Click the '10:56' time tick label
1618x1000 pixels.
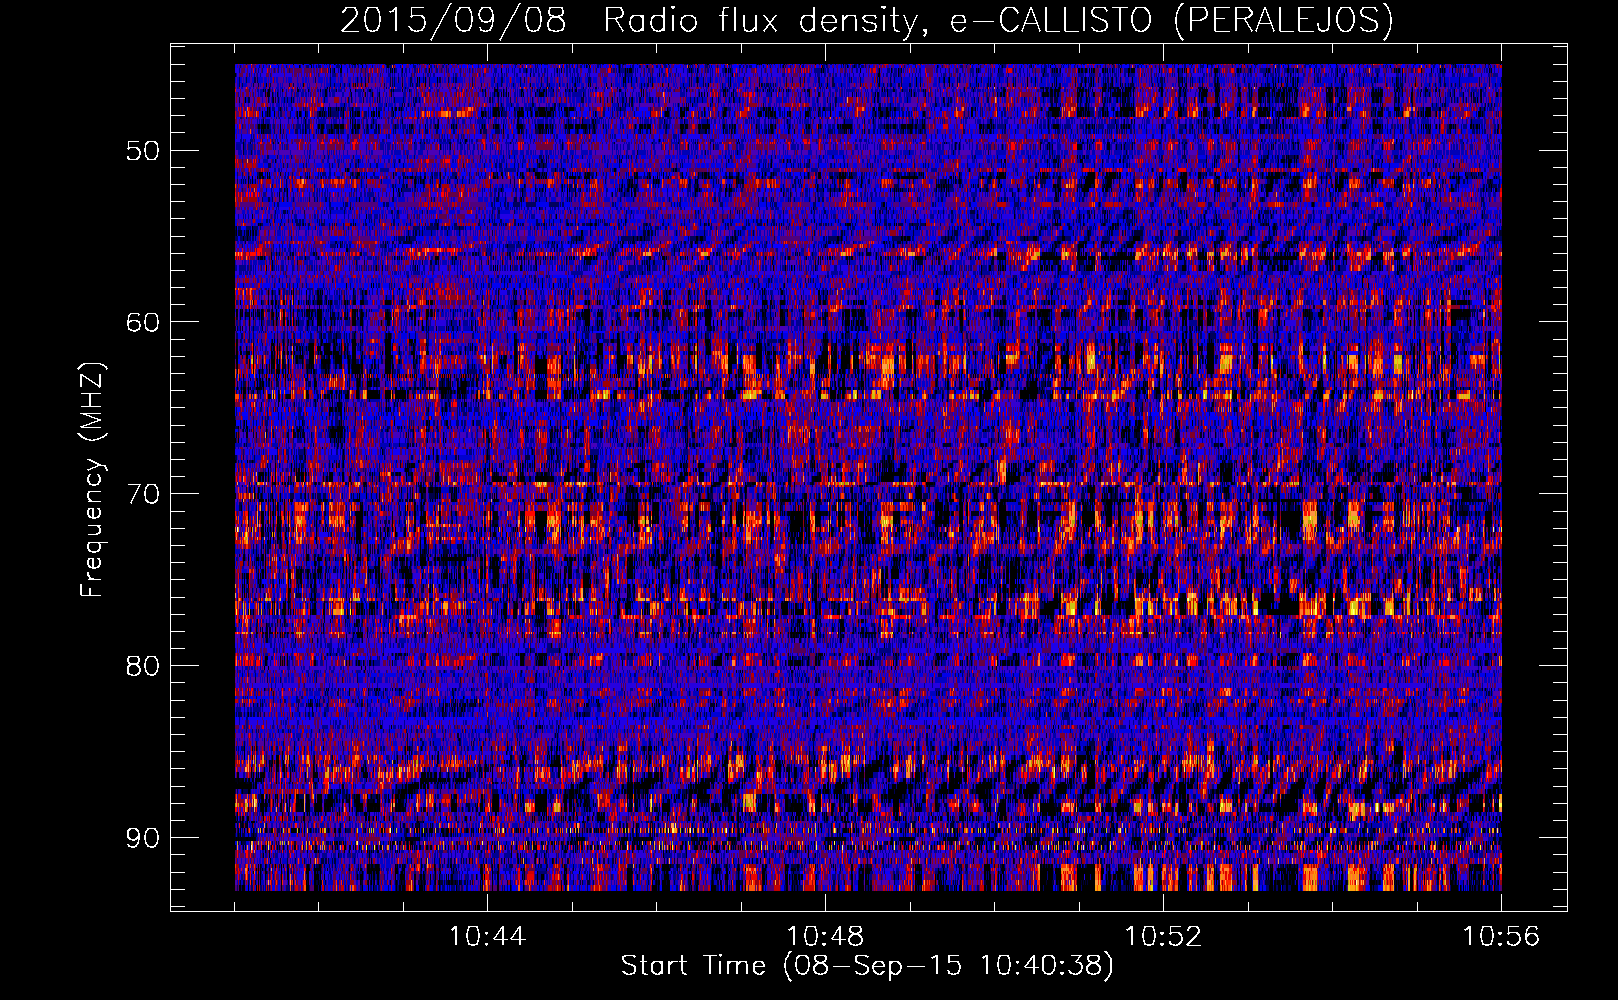(x=1501, y=937)
